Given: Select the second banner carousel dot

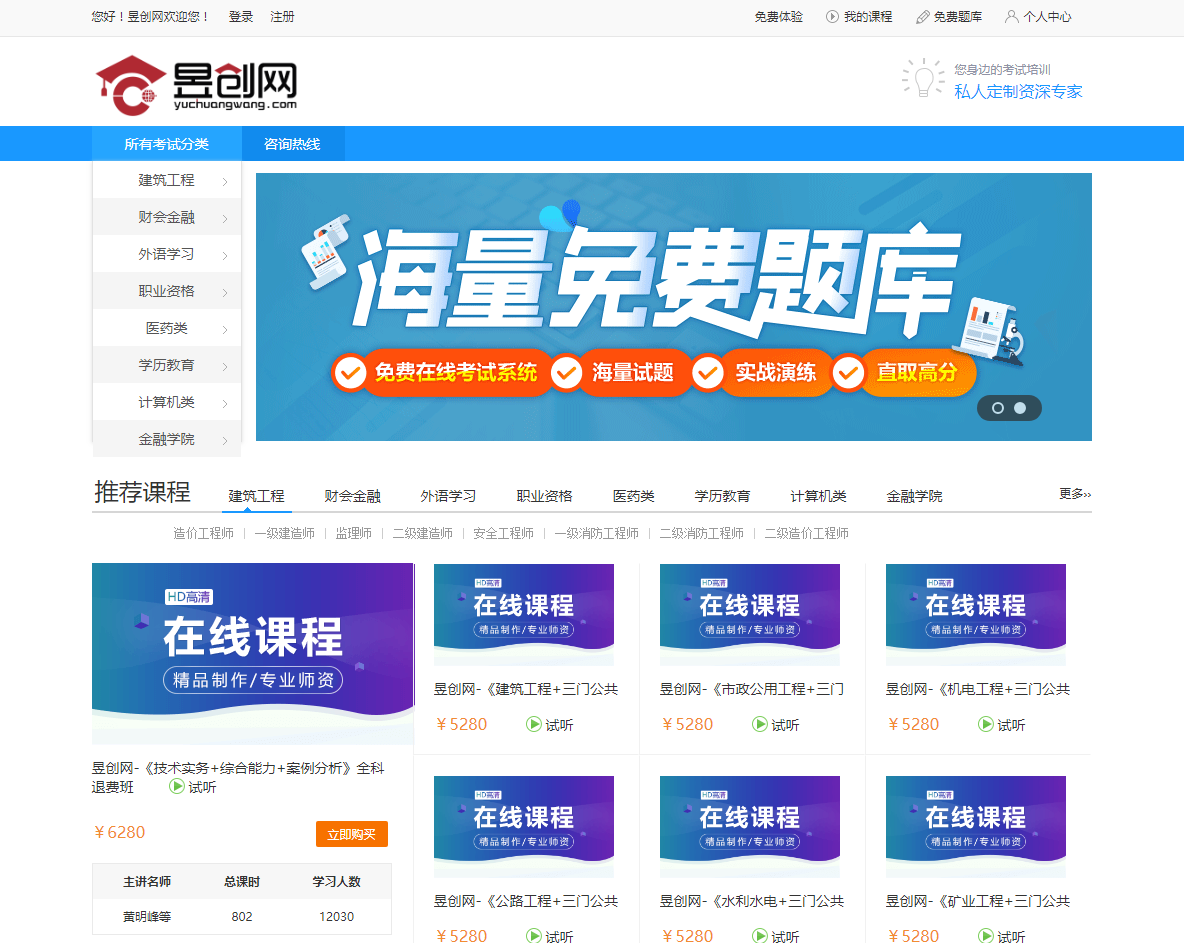Looking at the screenshot, I should click(1020, 408).
